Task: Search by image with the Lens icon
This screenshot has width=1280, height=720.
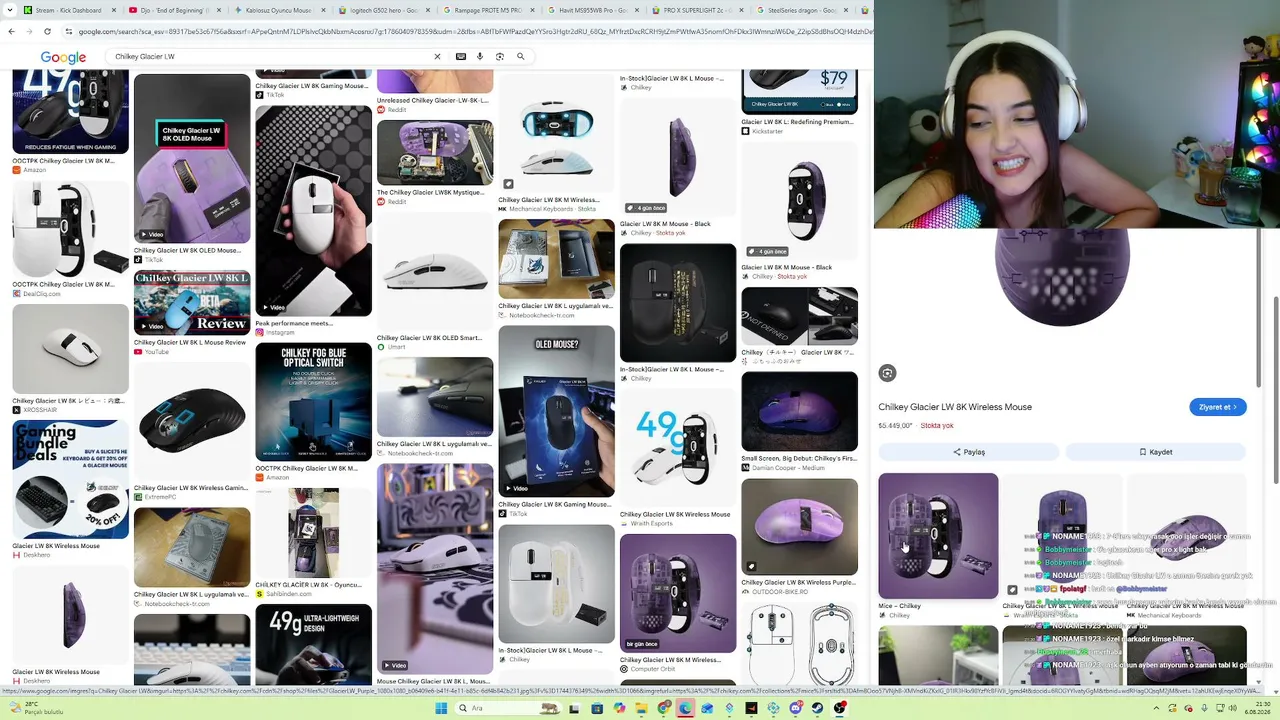Action: coord(500,57)
